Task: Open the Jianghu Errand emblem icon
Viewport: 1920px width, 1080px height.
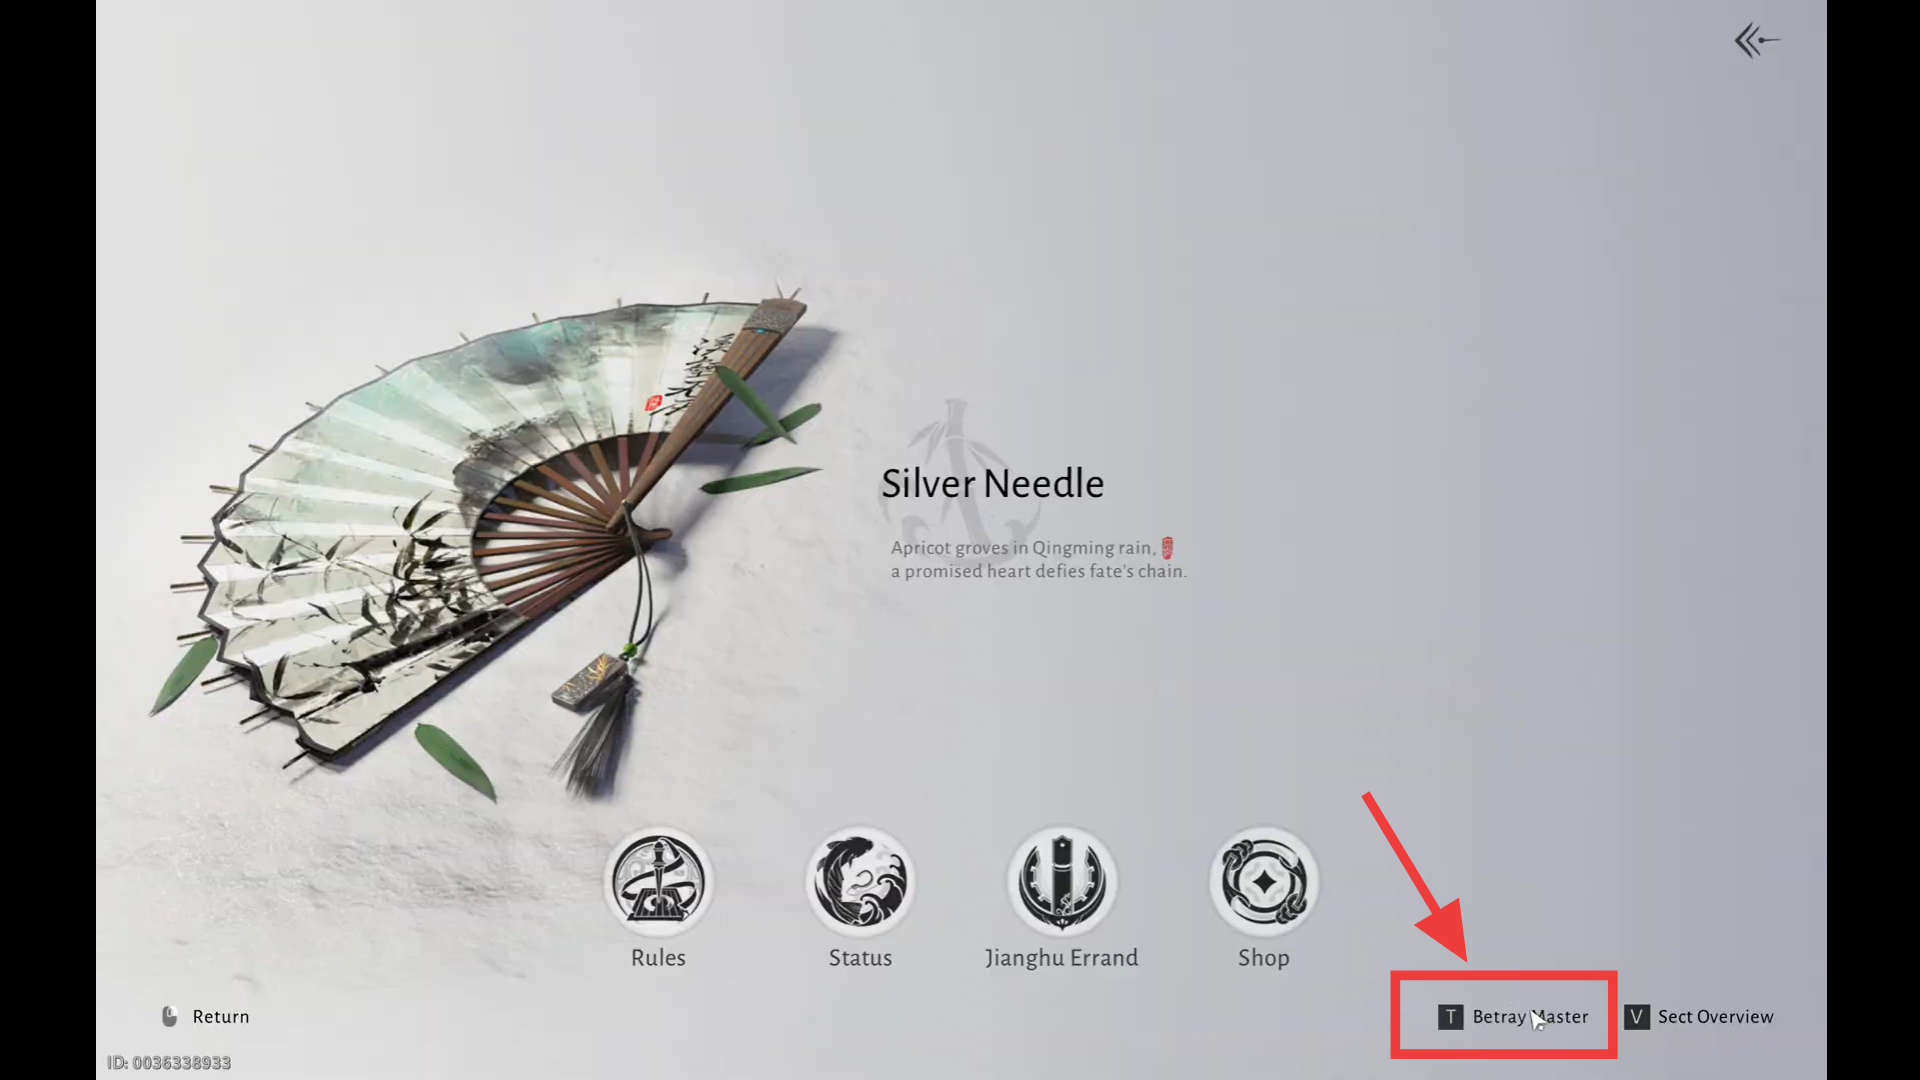Action: click(1062, 881)
